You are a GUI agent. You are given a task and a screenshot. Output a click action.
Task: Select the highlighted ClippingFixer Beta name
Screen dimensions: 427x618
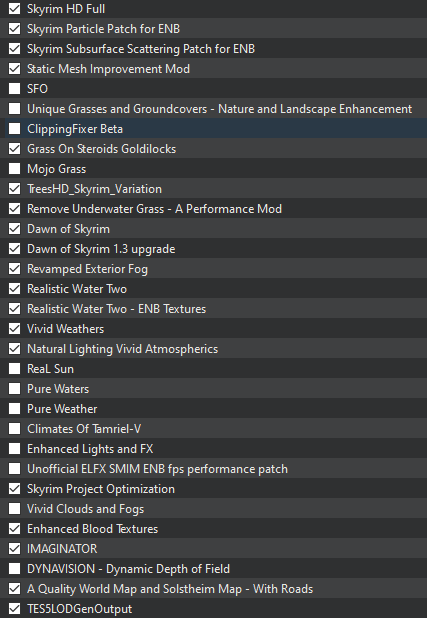pyautogui.click(x=75, y=129)
